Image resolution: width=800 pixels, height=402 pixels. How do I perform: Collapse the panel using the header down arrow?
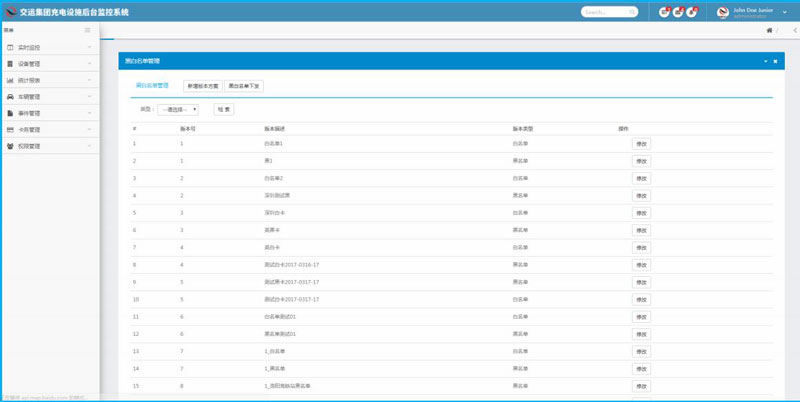[765, 61]
